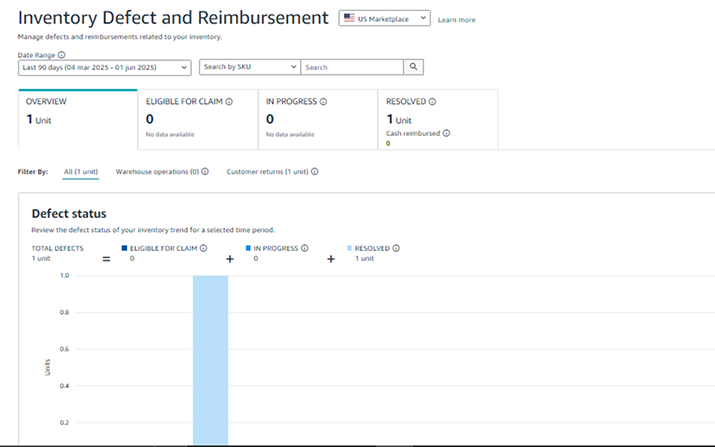Click the Cash reimbursed label

(413, 133)
